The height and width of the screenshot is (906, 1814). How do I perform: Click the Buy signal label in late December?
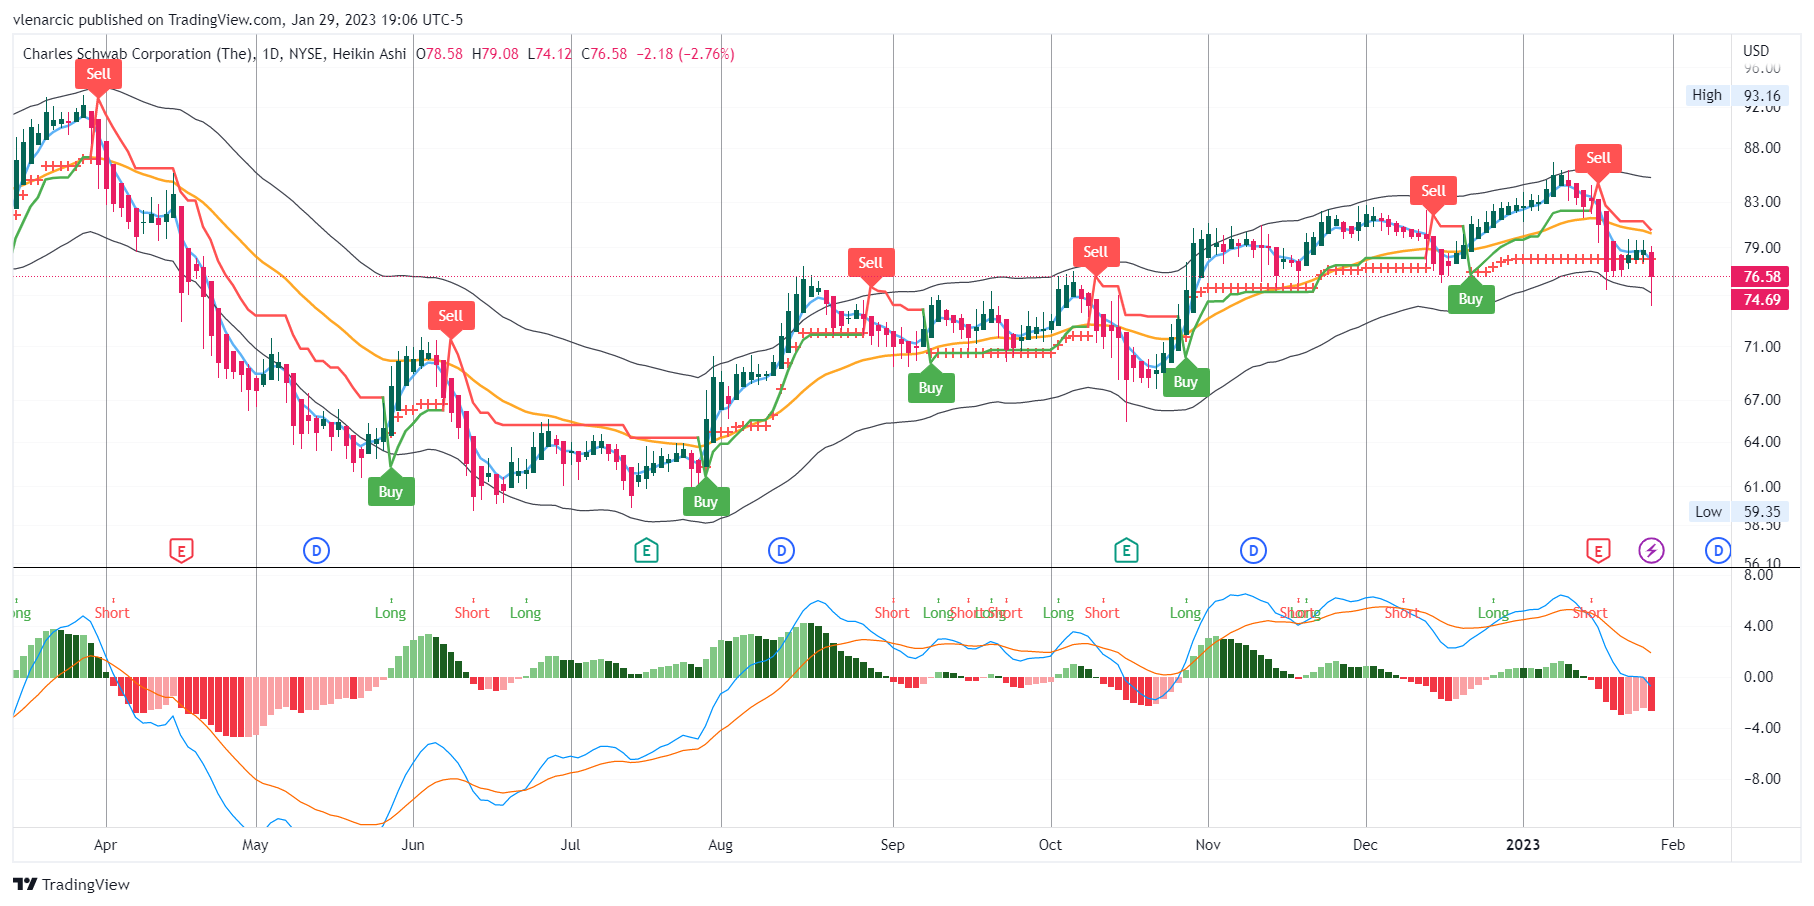[1470, 299]
